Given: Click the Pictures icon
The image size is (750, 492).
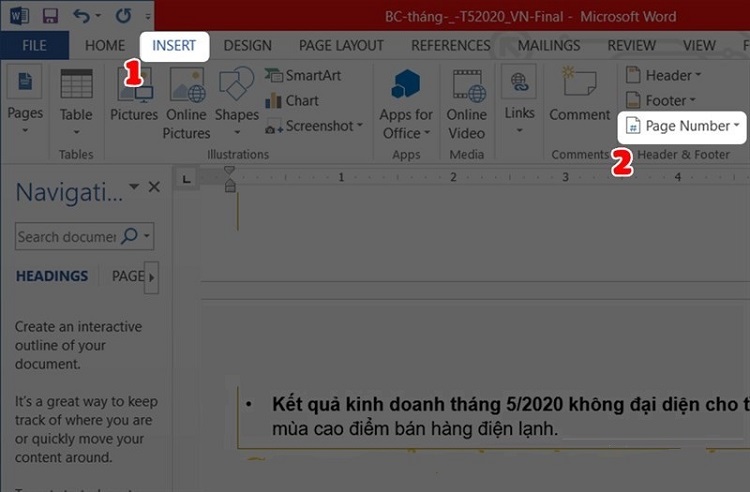Looking at the screenshot, I should click(134, 94).
